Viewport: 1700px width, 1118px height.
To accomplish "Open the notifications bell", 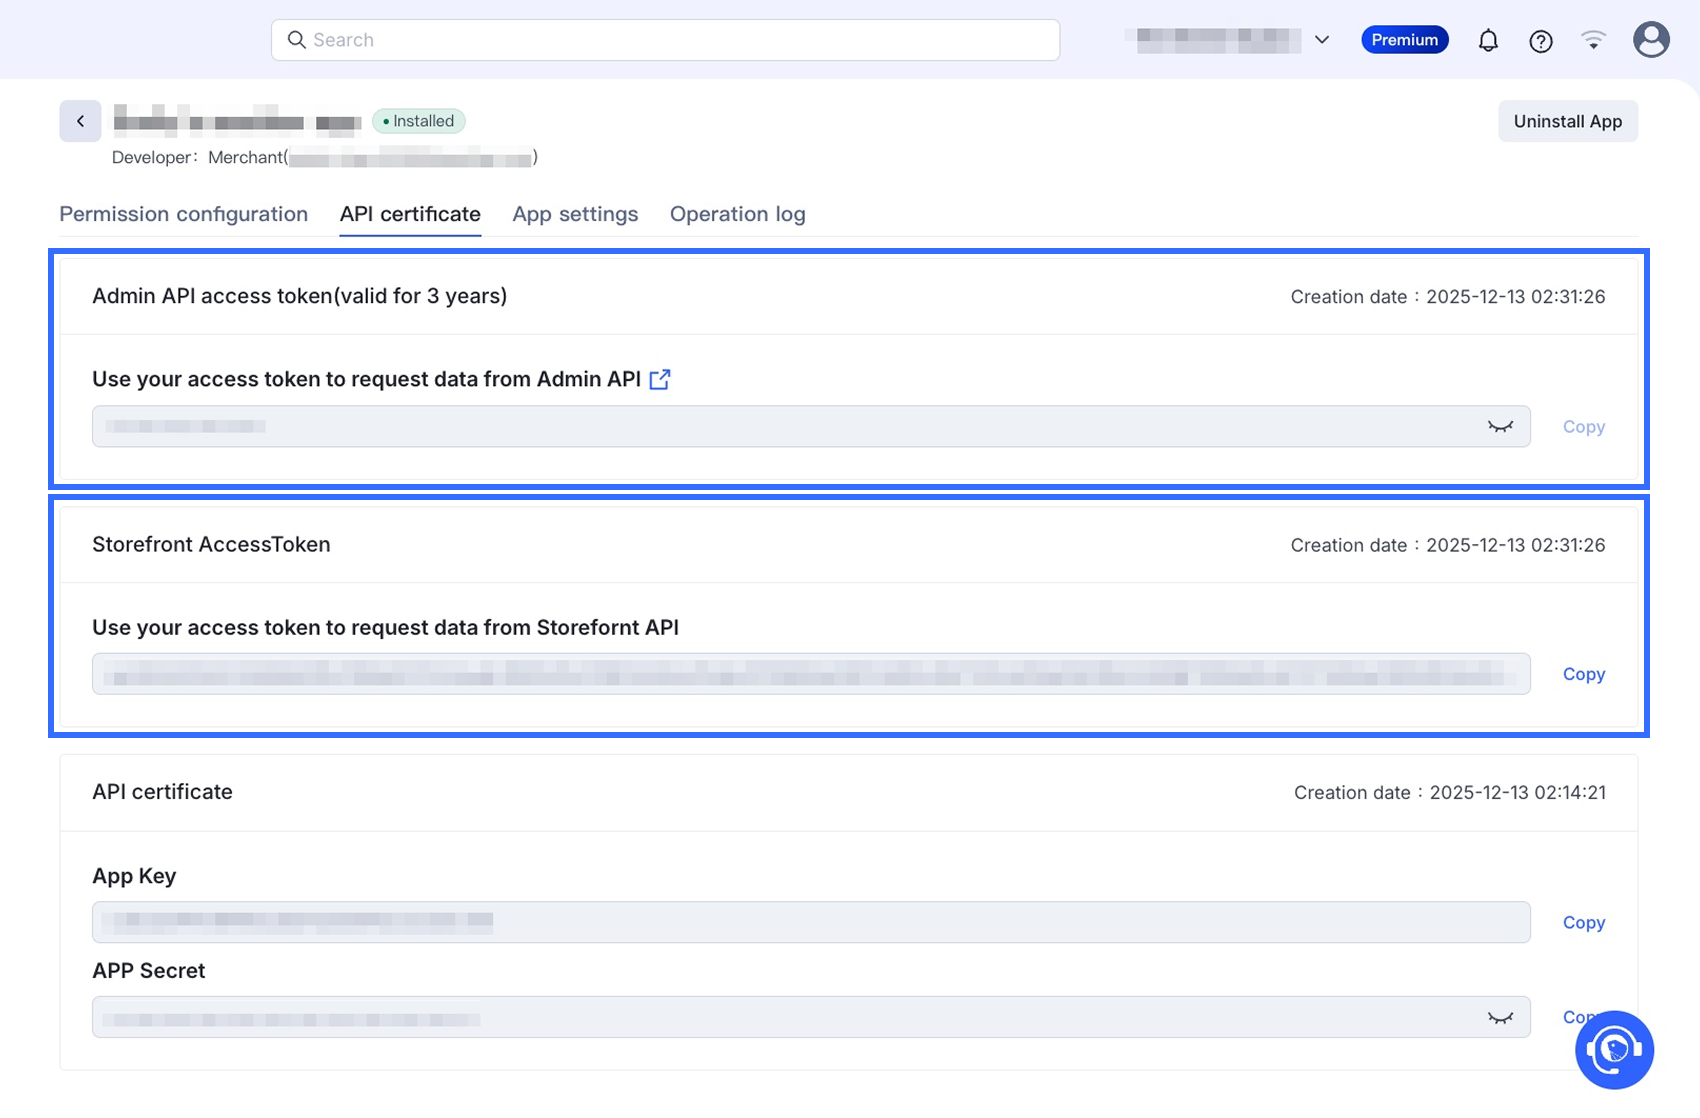I will coord(1488,41).
